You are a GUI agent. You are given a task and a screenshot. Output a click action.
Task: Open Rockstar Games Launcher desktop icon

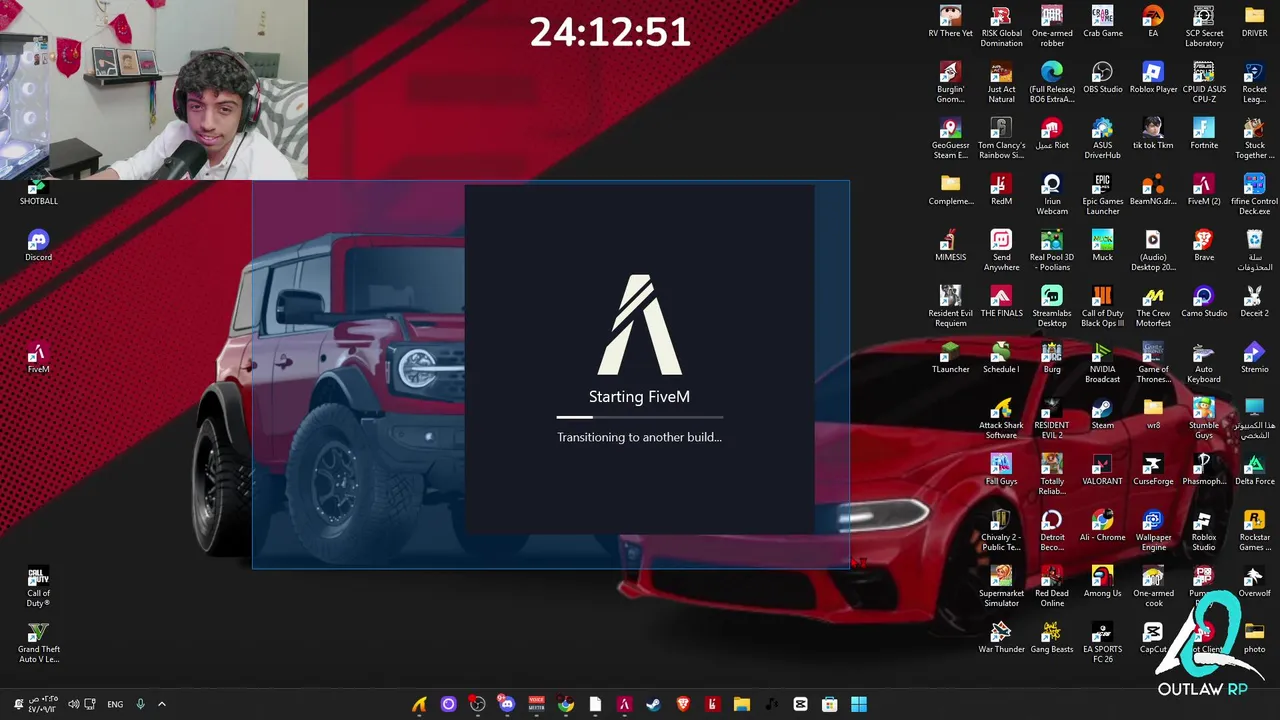(1254, 530)
